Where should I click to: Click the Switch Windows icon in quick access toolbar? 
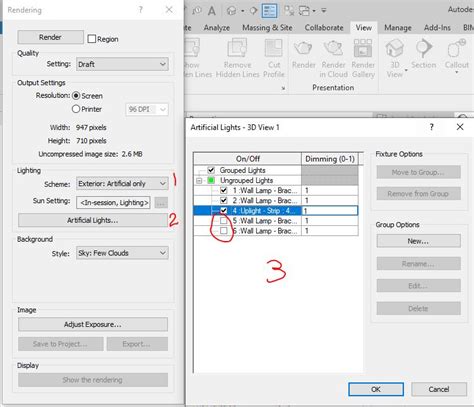pos(304,11)
